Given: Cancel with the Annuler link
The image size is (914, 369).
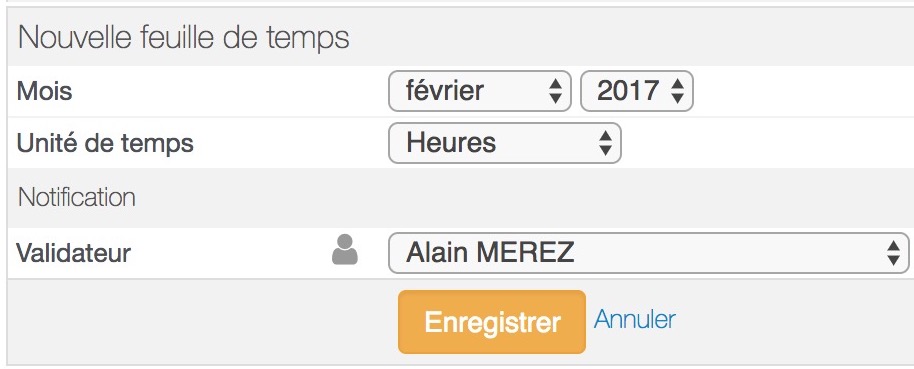Looking at the screenshot, I should [x=634, y=319].
